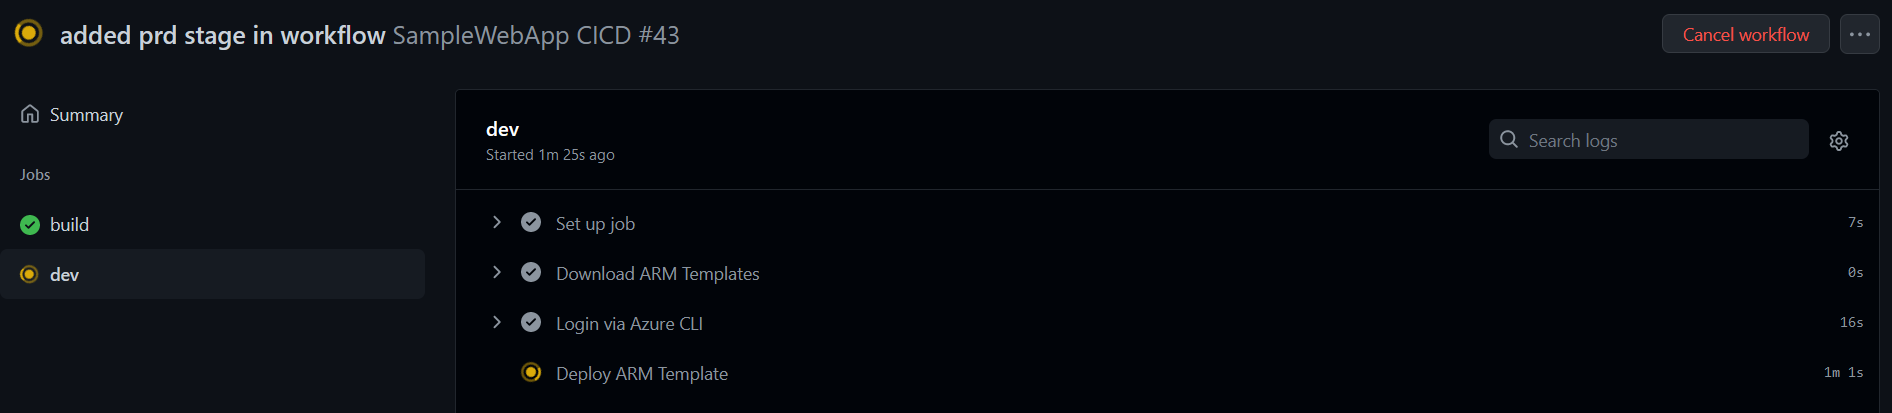1892x413 pixels.
Task: Expand the Download ARM Templates step
Action: pyautogui.click(x=497, y=272)
